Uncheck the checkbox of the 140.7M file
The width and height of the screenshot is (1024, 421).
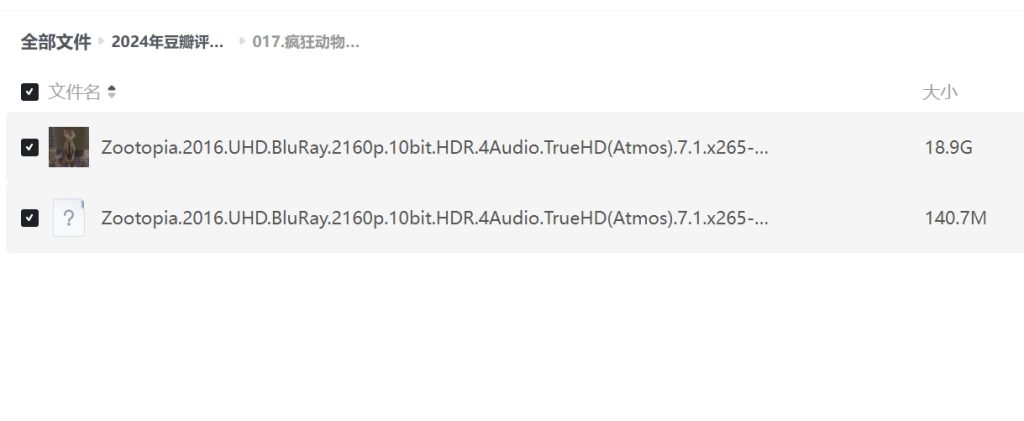(x=29, y=217)
